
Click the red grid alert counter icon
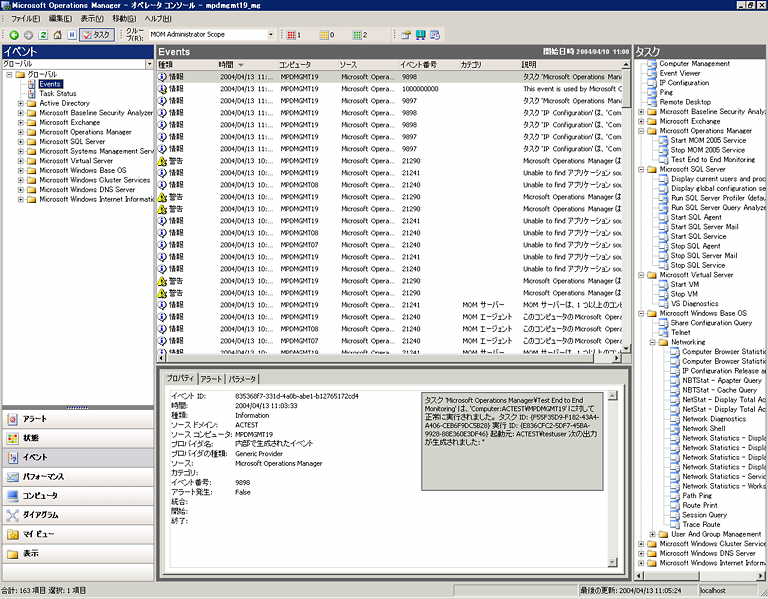point(291,35)
